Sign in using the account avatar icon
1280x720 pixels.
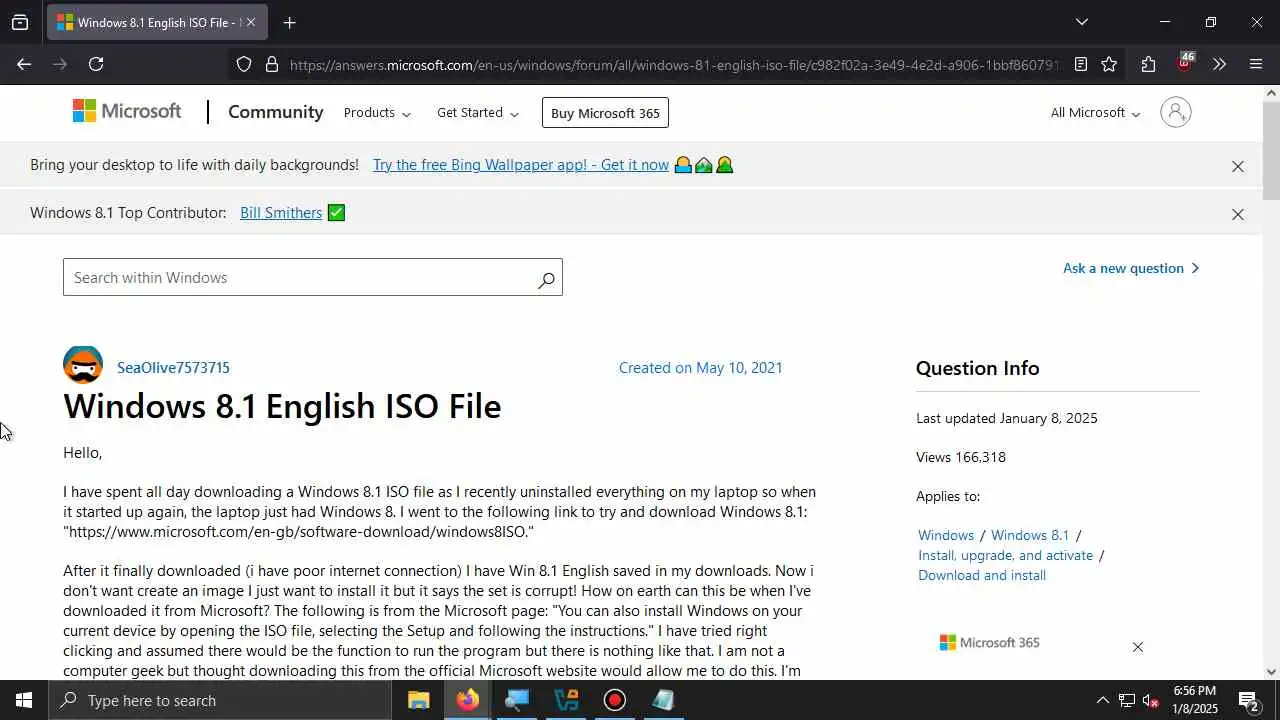tap(1176, 112)
